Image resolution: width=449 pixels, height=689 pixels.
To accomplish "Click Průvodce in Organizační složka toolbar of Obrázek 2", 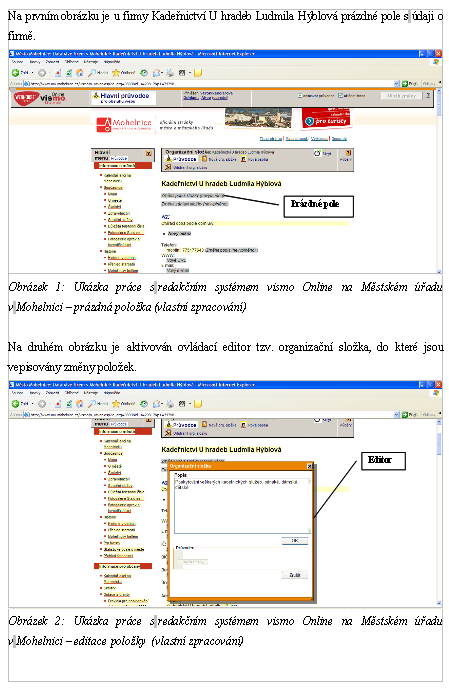I will tap(181, 425).
